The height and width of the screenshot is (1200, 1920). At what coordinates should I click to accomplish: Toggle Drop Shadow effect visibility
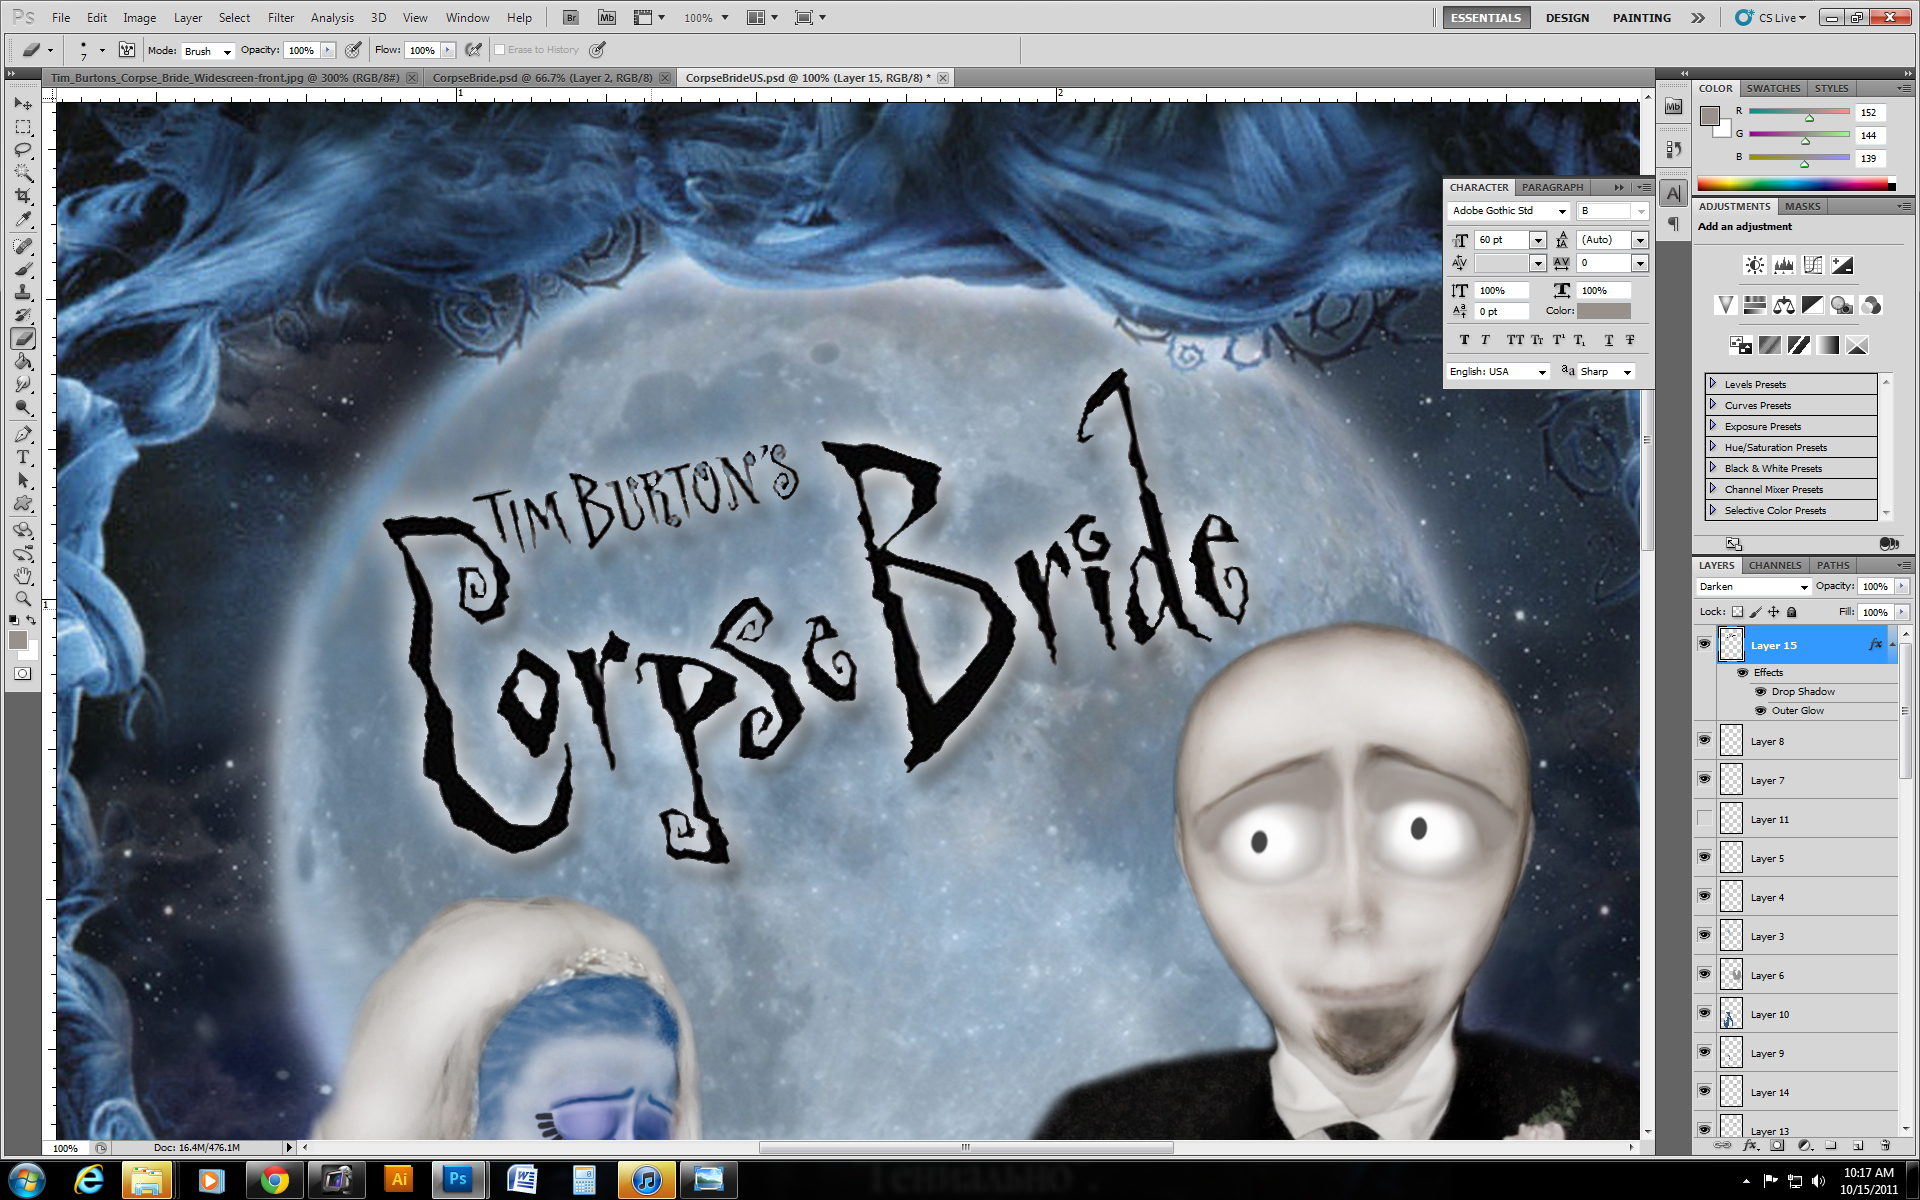pyautogui.click(x=1761, y=691)
